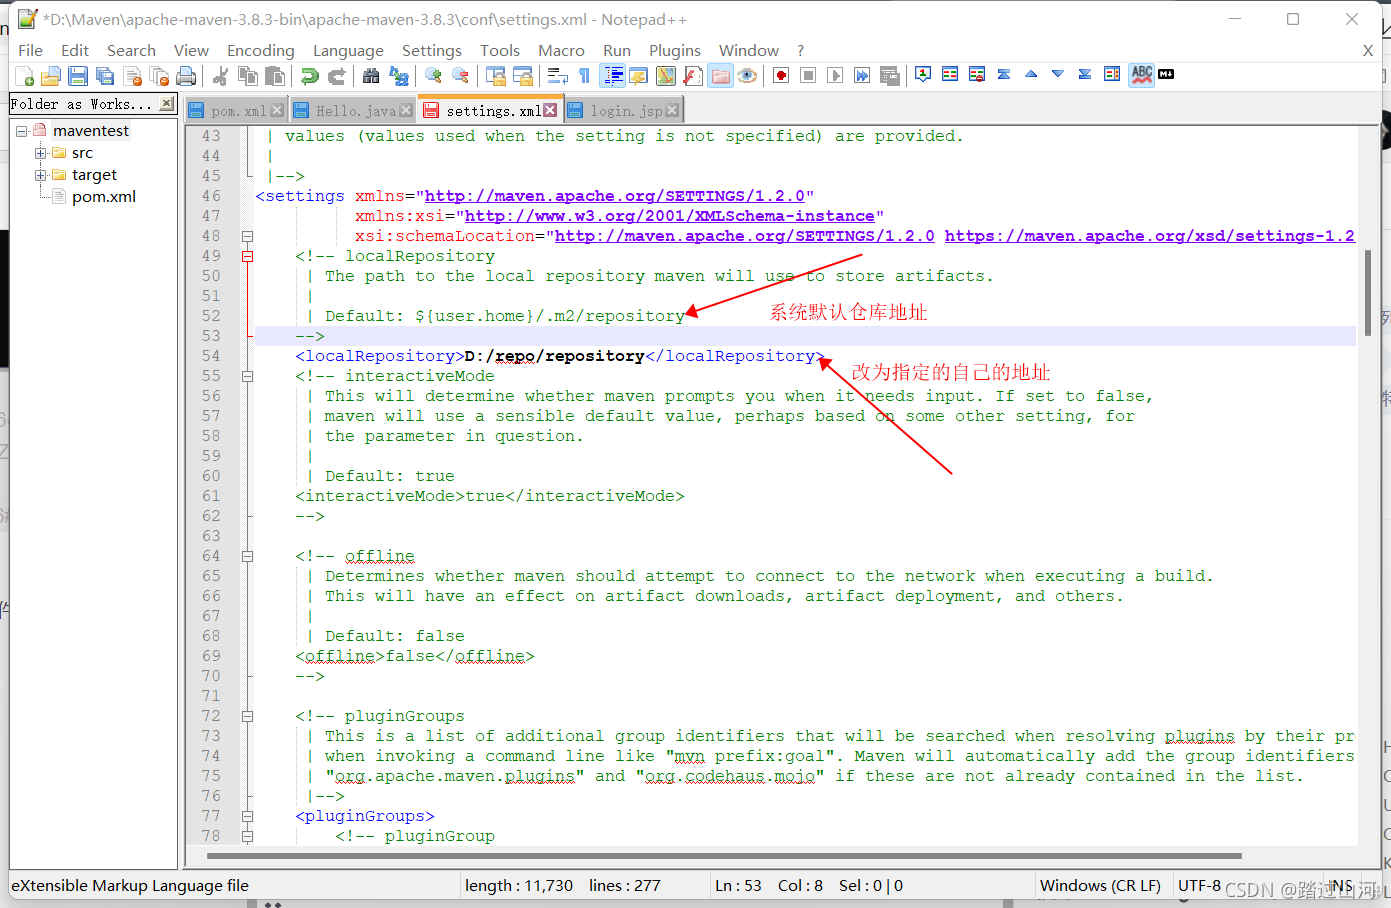Image resolution: width=1391 pixels, height=908 pixels.
Task: Collapse the fold marker at line 48
Action: [247, 237]
